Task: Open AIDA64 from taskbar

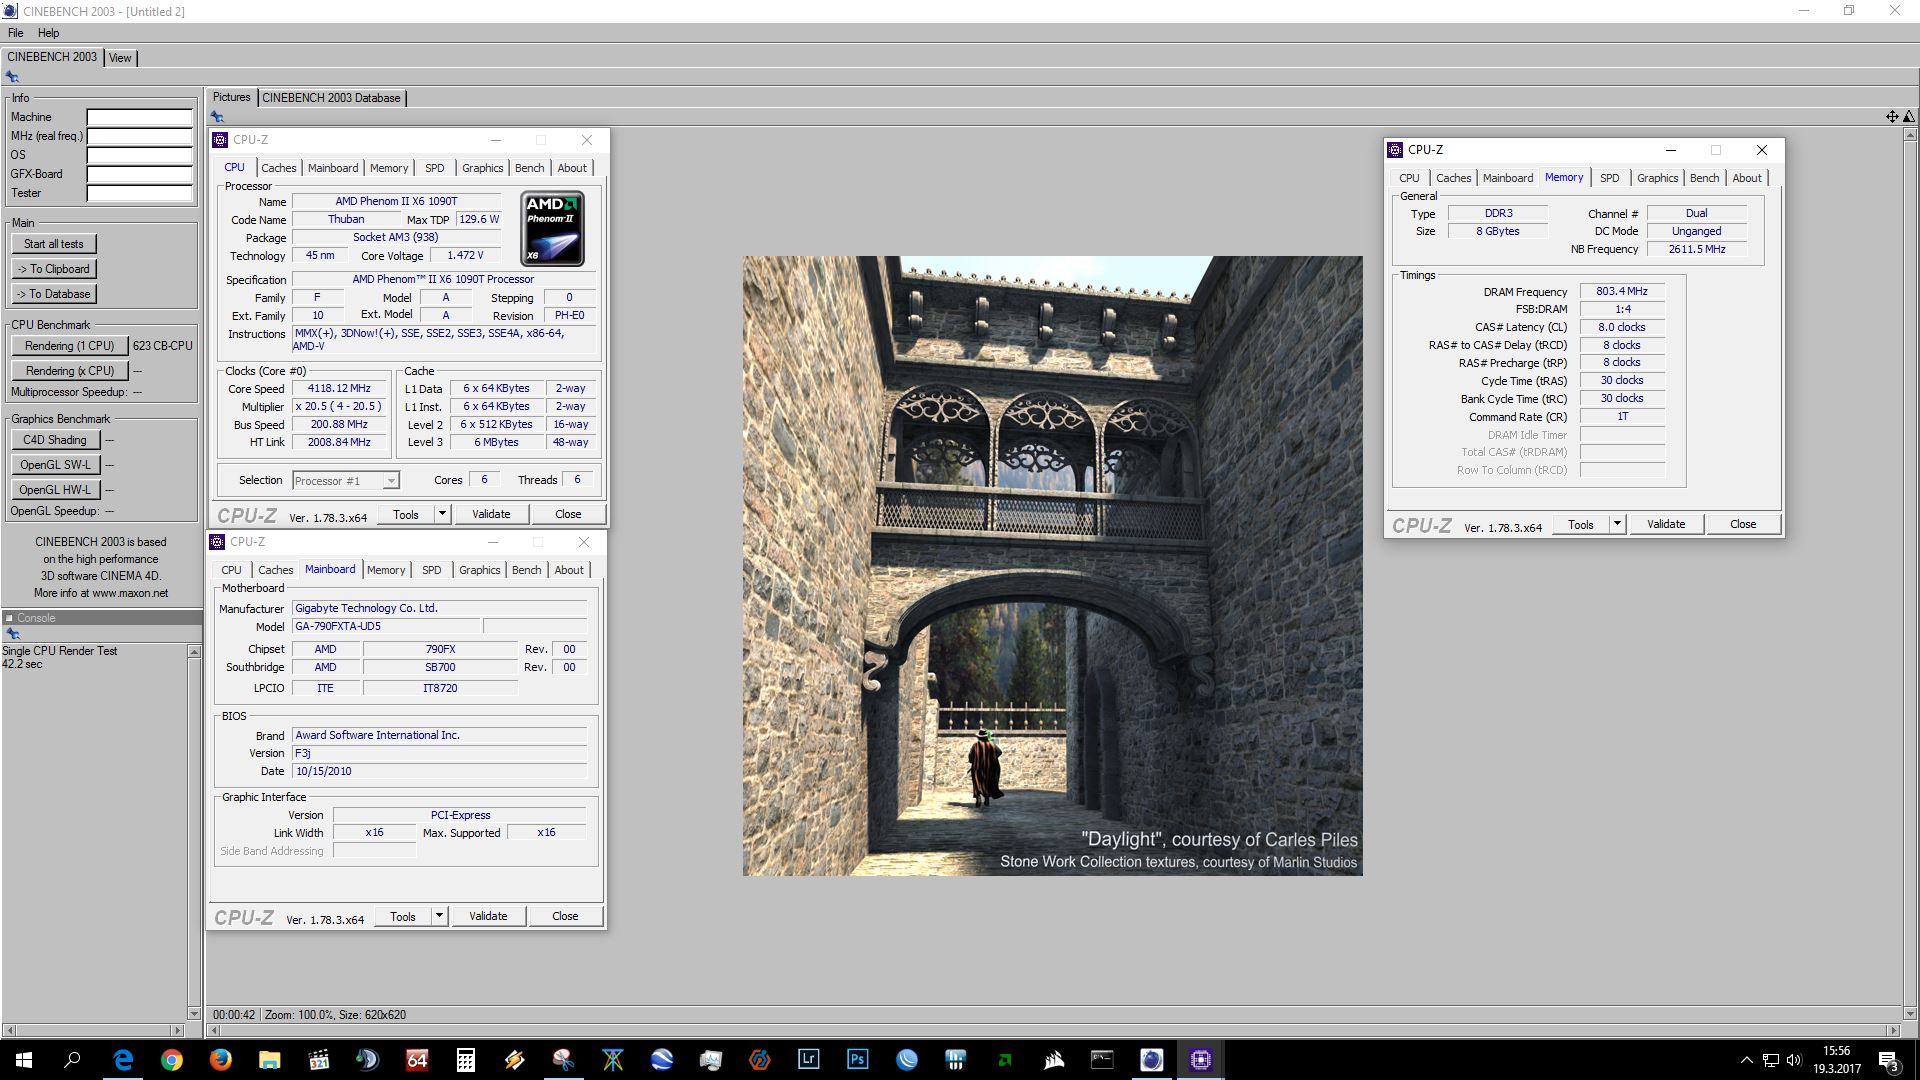Action: click(x=417, y=1060)
